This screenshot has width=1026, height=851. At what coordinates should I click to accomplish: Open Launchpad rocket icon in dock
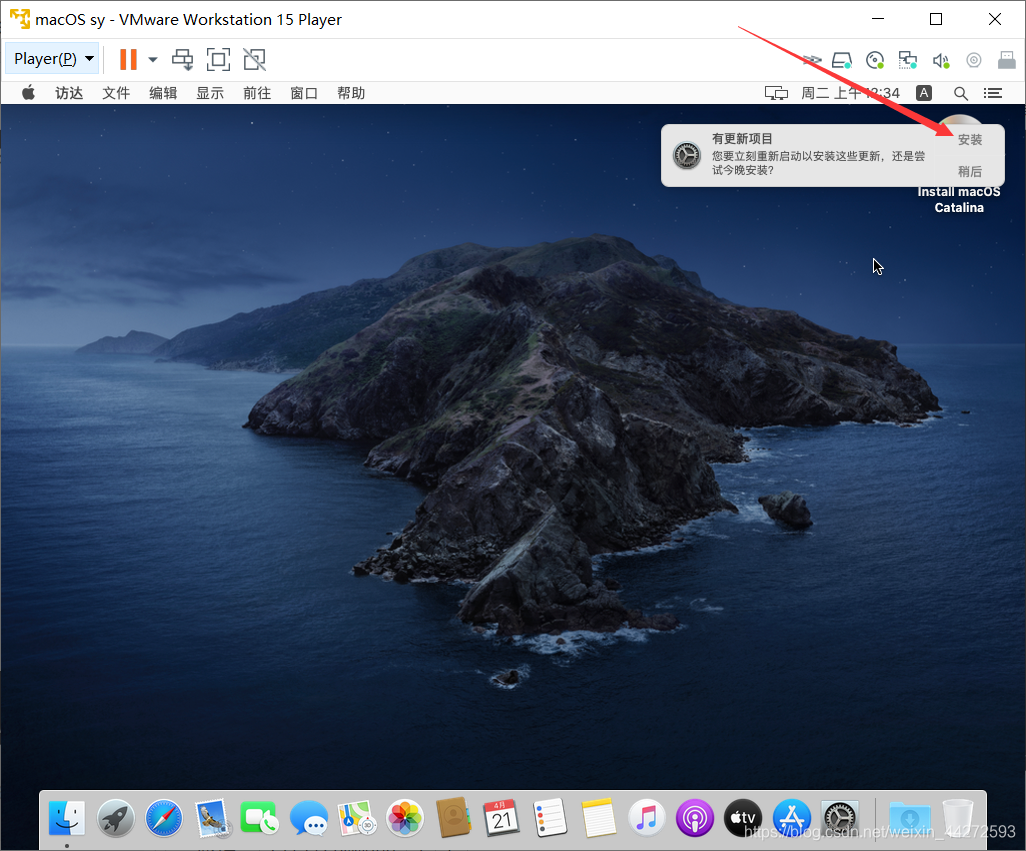(x=116, y=818)
